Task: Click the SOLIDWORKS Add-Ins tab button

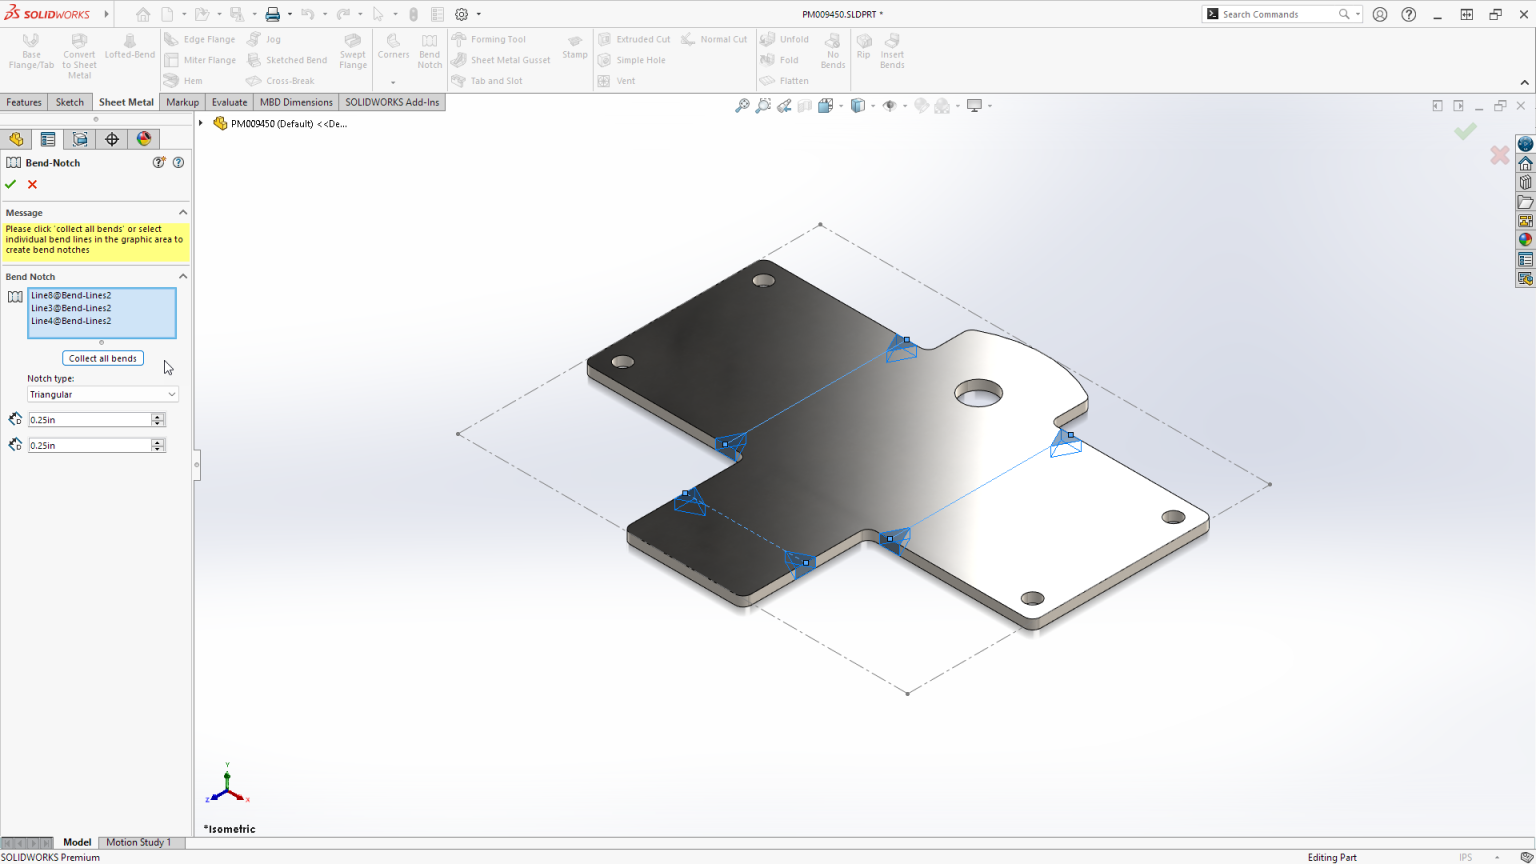Action: tap(391, 101)
